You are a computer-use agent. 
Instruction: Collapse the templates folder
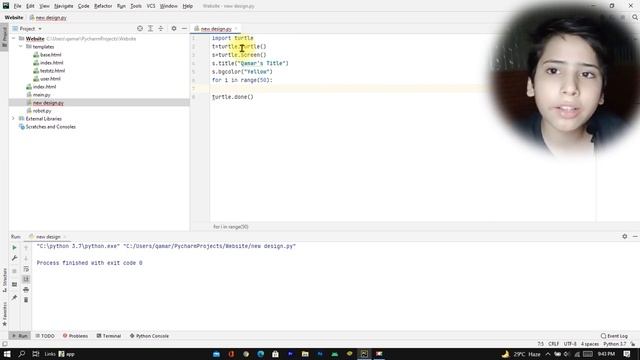[x=21, y=47]
